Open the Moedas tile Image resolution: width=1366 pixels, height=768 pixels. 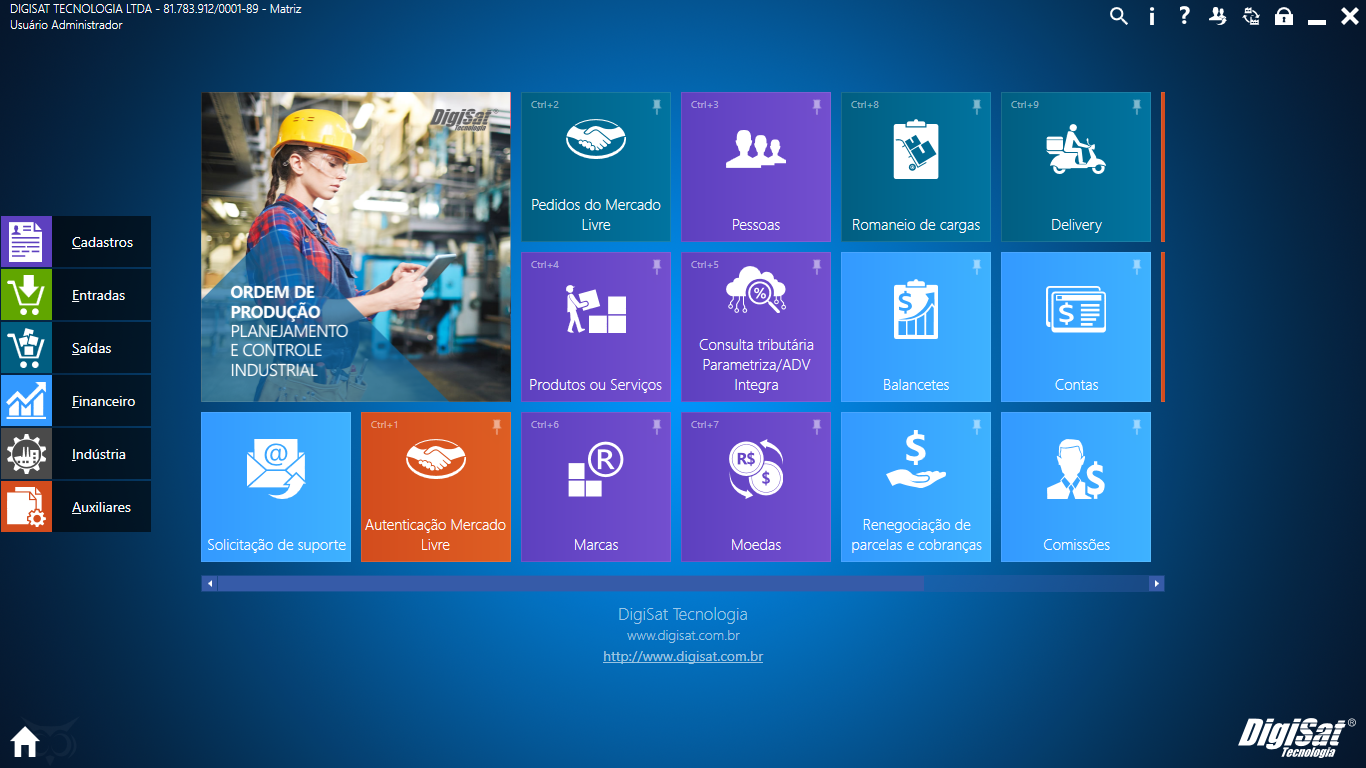click(x=756, y=487)
